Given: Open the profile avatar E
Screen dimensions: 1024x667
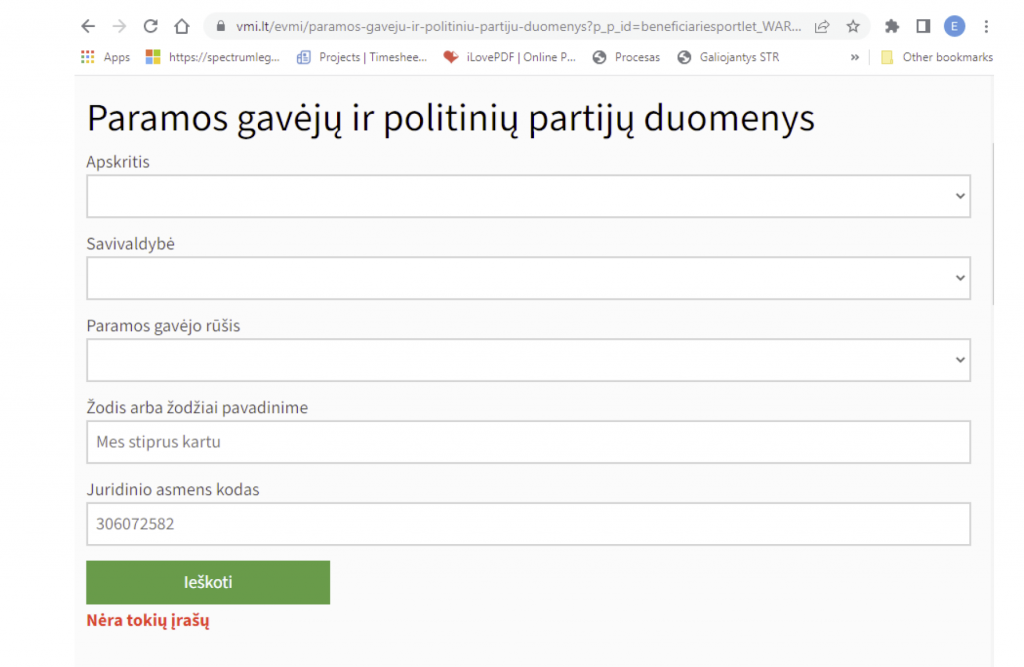Looking at the screenshot, I should 954,26.
